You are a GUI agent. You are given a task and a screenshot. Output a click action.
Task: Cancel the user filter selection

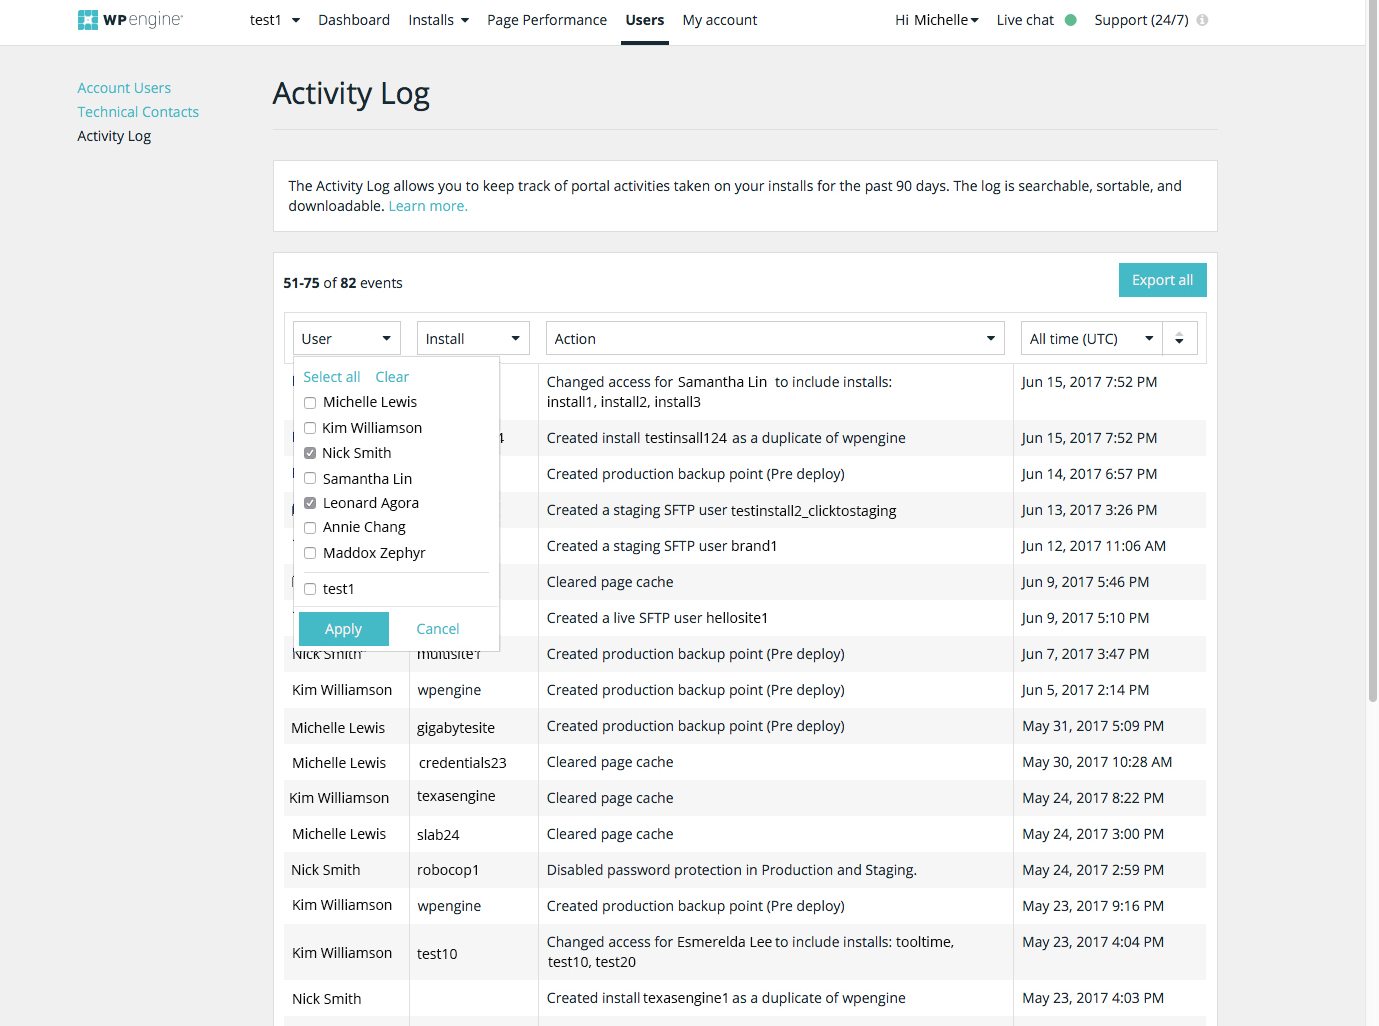point(438,629)
